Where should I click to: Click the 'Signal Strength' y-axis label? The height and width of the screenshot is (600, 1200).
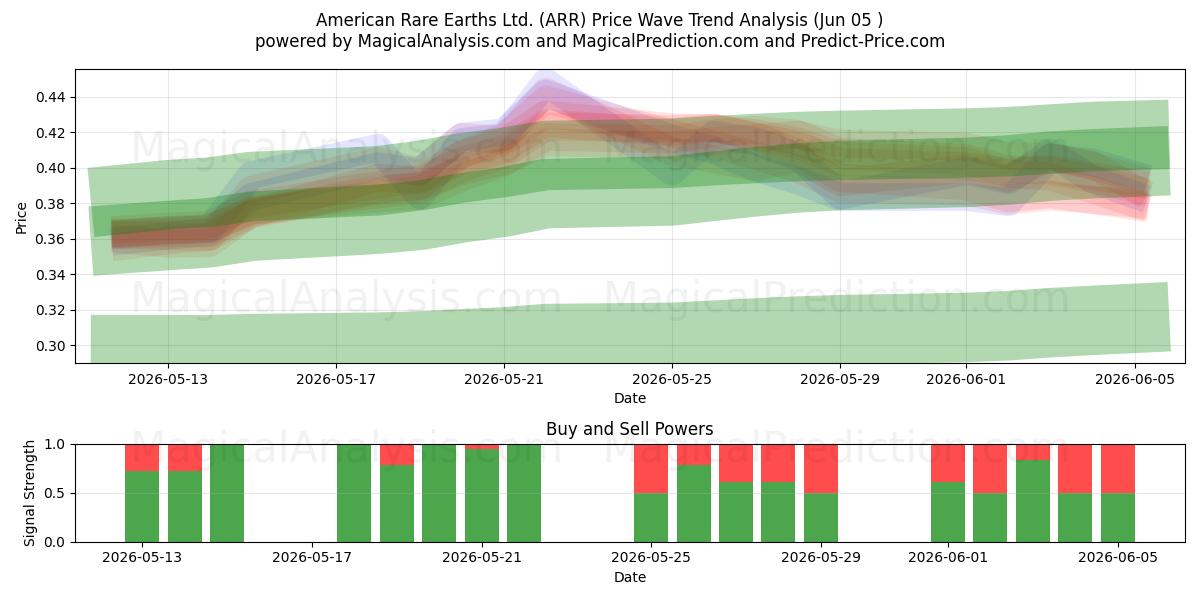[30, 493]
